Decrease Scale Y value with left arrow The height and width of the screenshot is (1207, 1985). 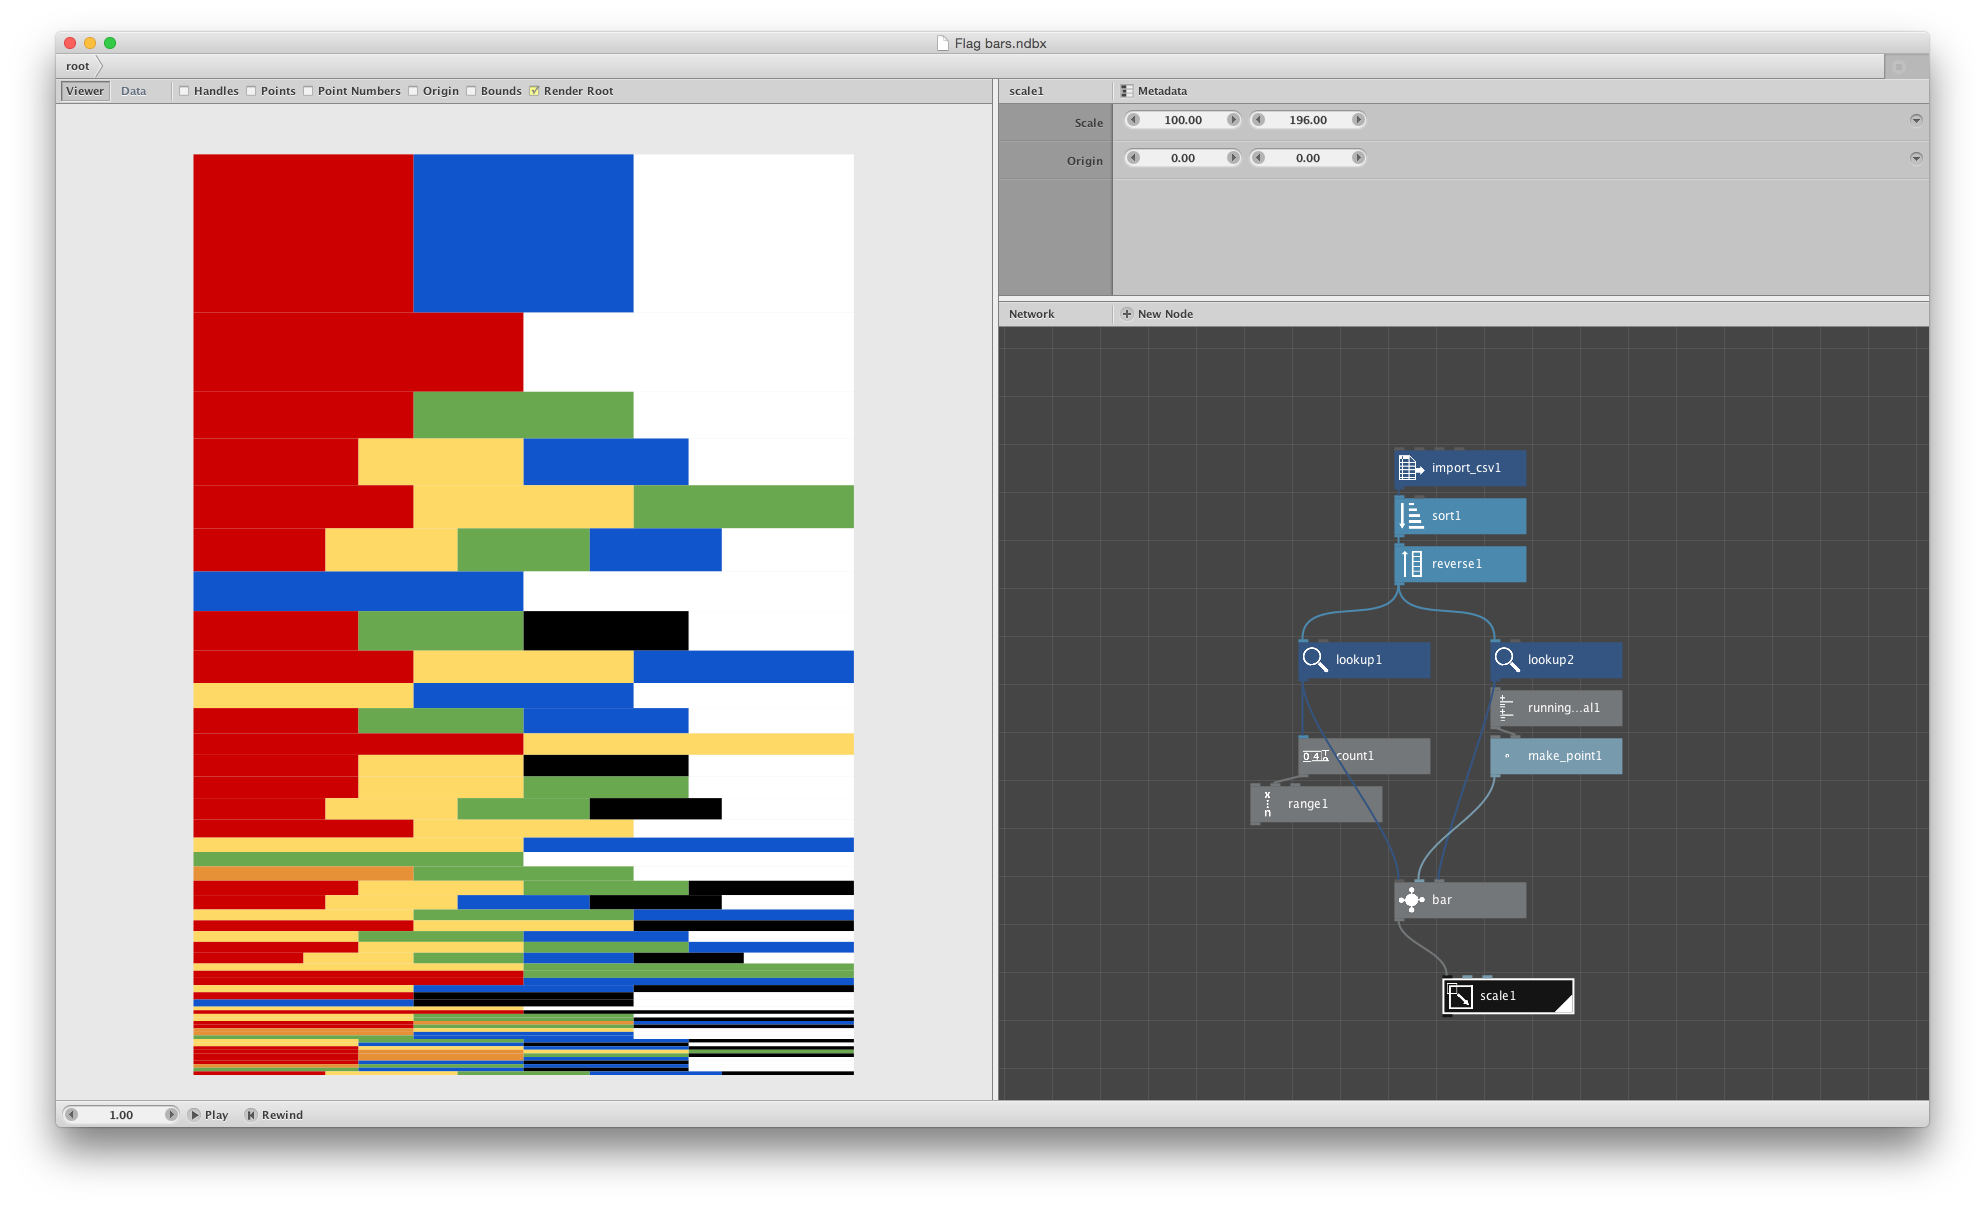1258,120
